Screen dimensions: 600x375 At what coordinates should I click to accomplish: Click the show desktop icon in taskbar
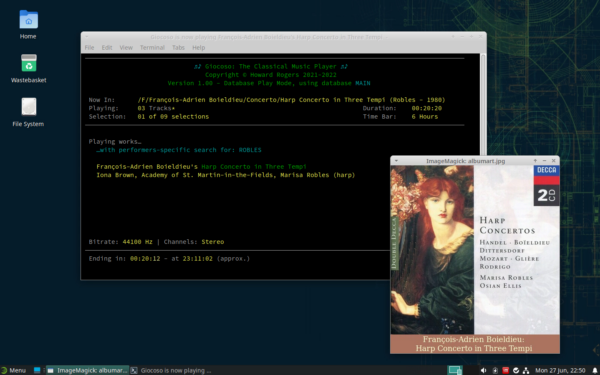[x=37, y=370]
